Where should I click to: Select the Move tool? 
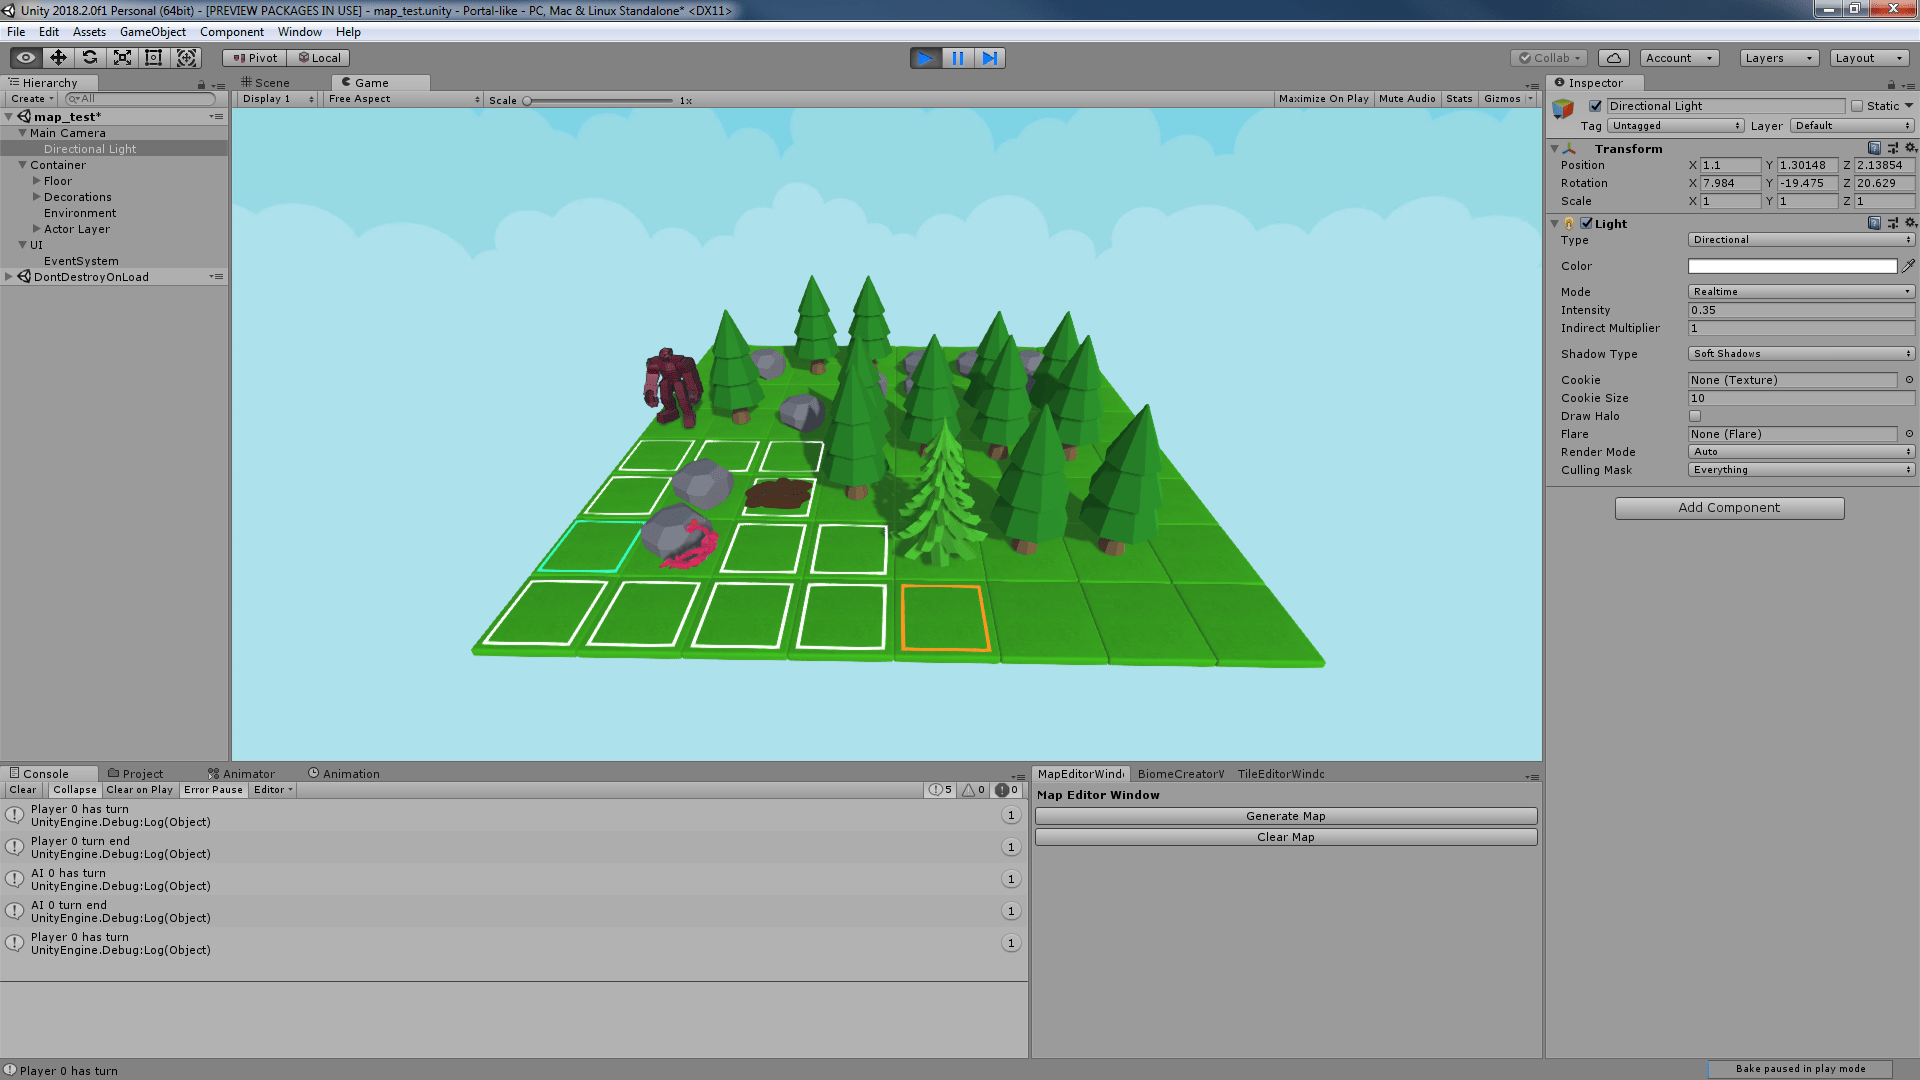(x=57, y=57)
